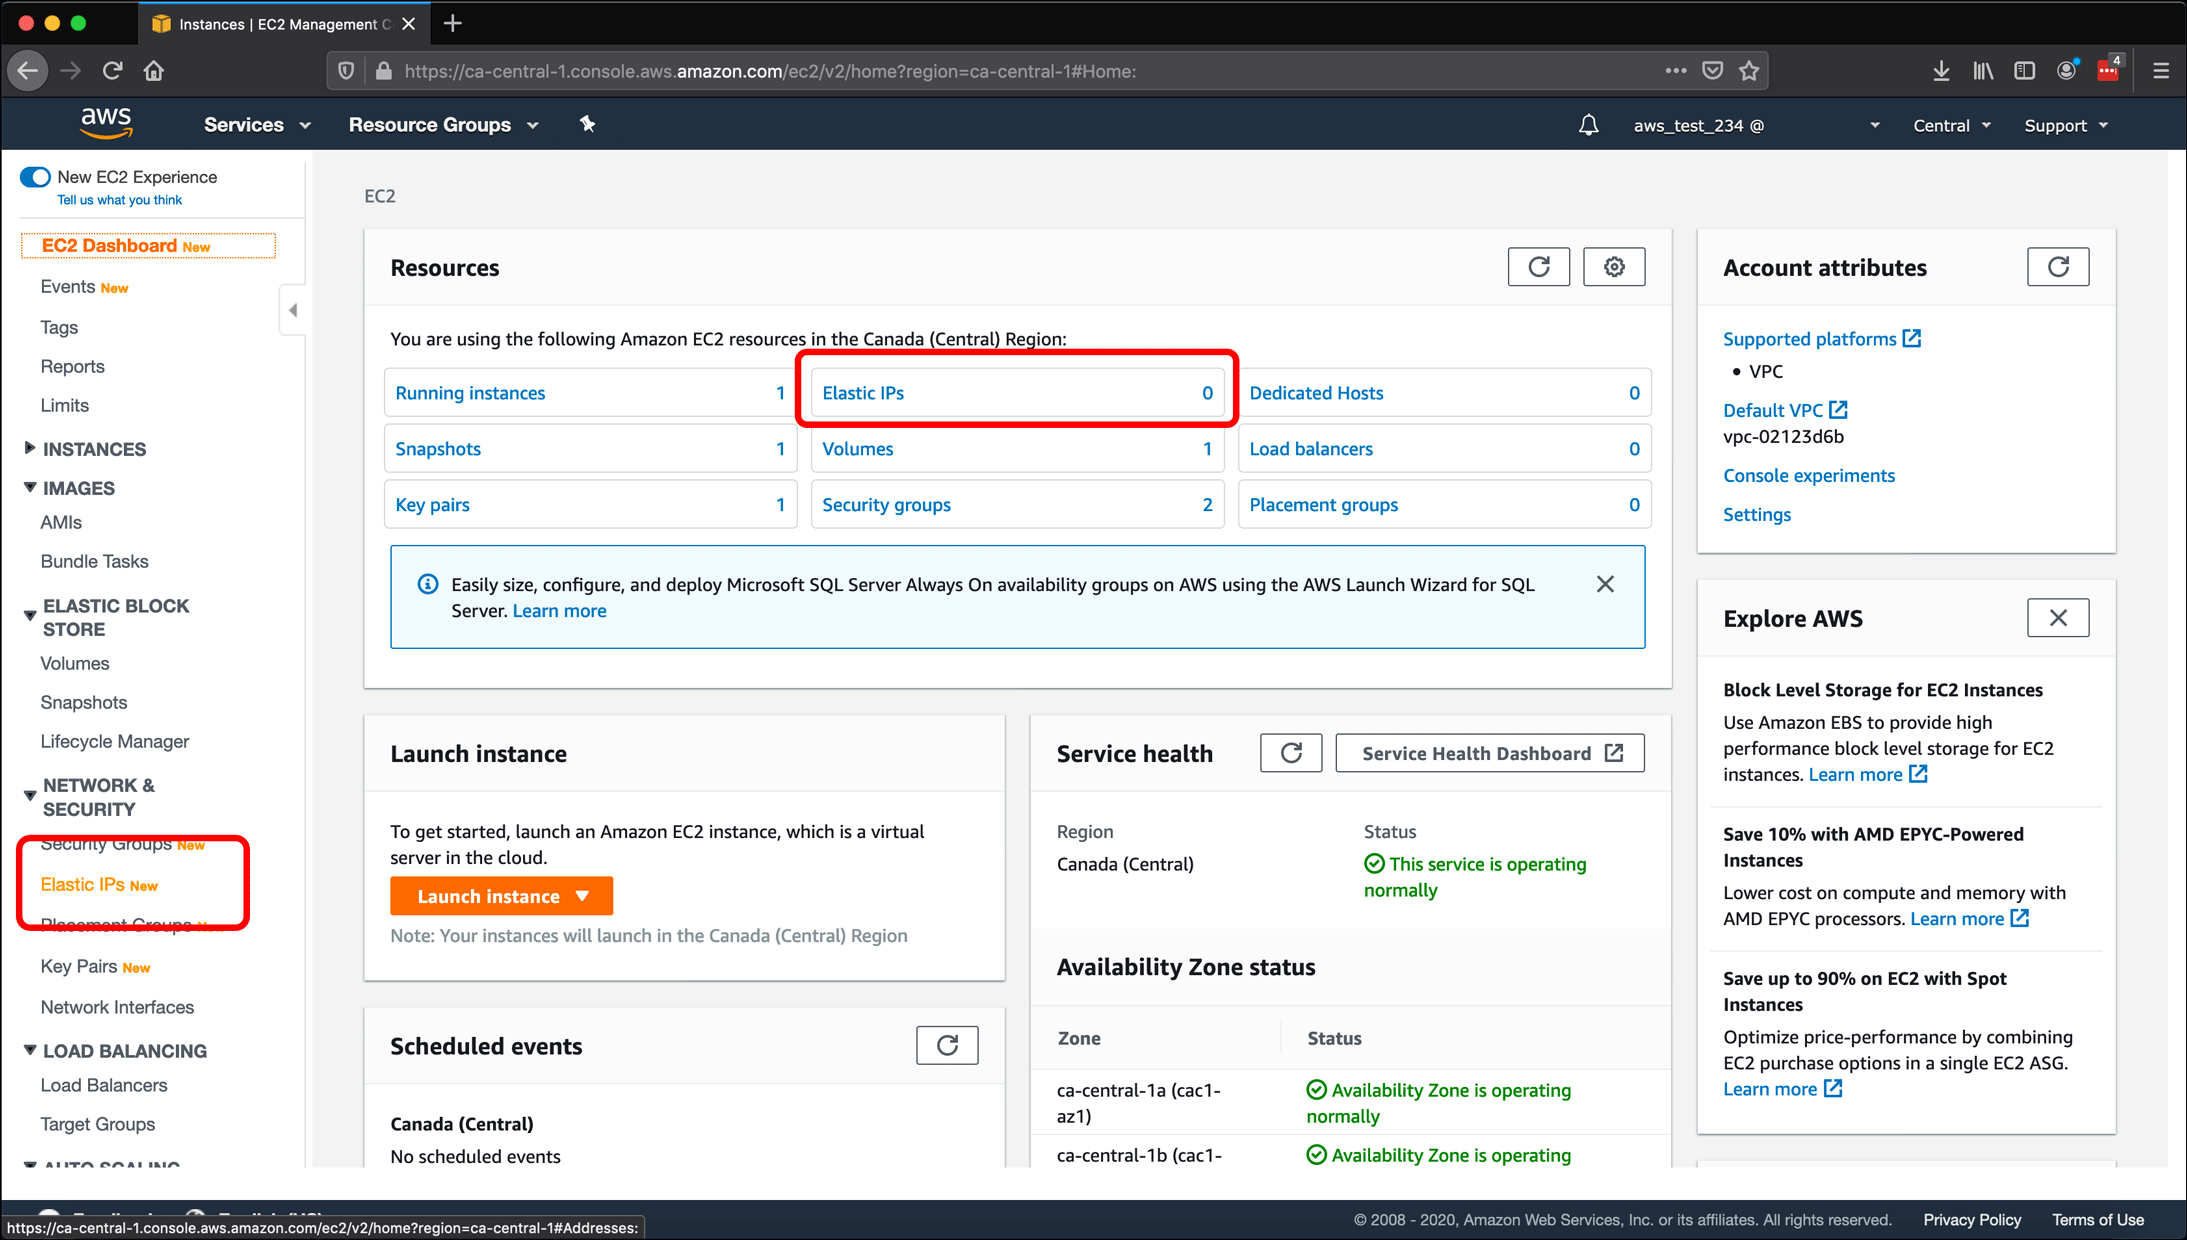Refresh the Service health panel
This screenshot has width=2187, height=1240.
(x=1291, y=753)
